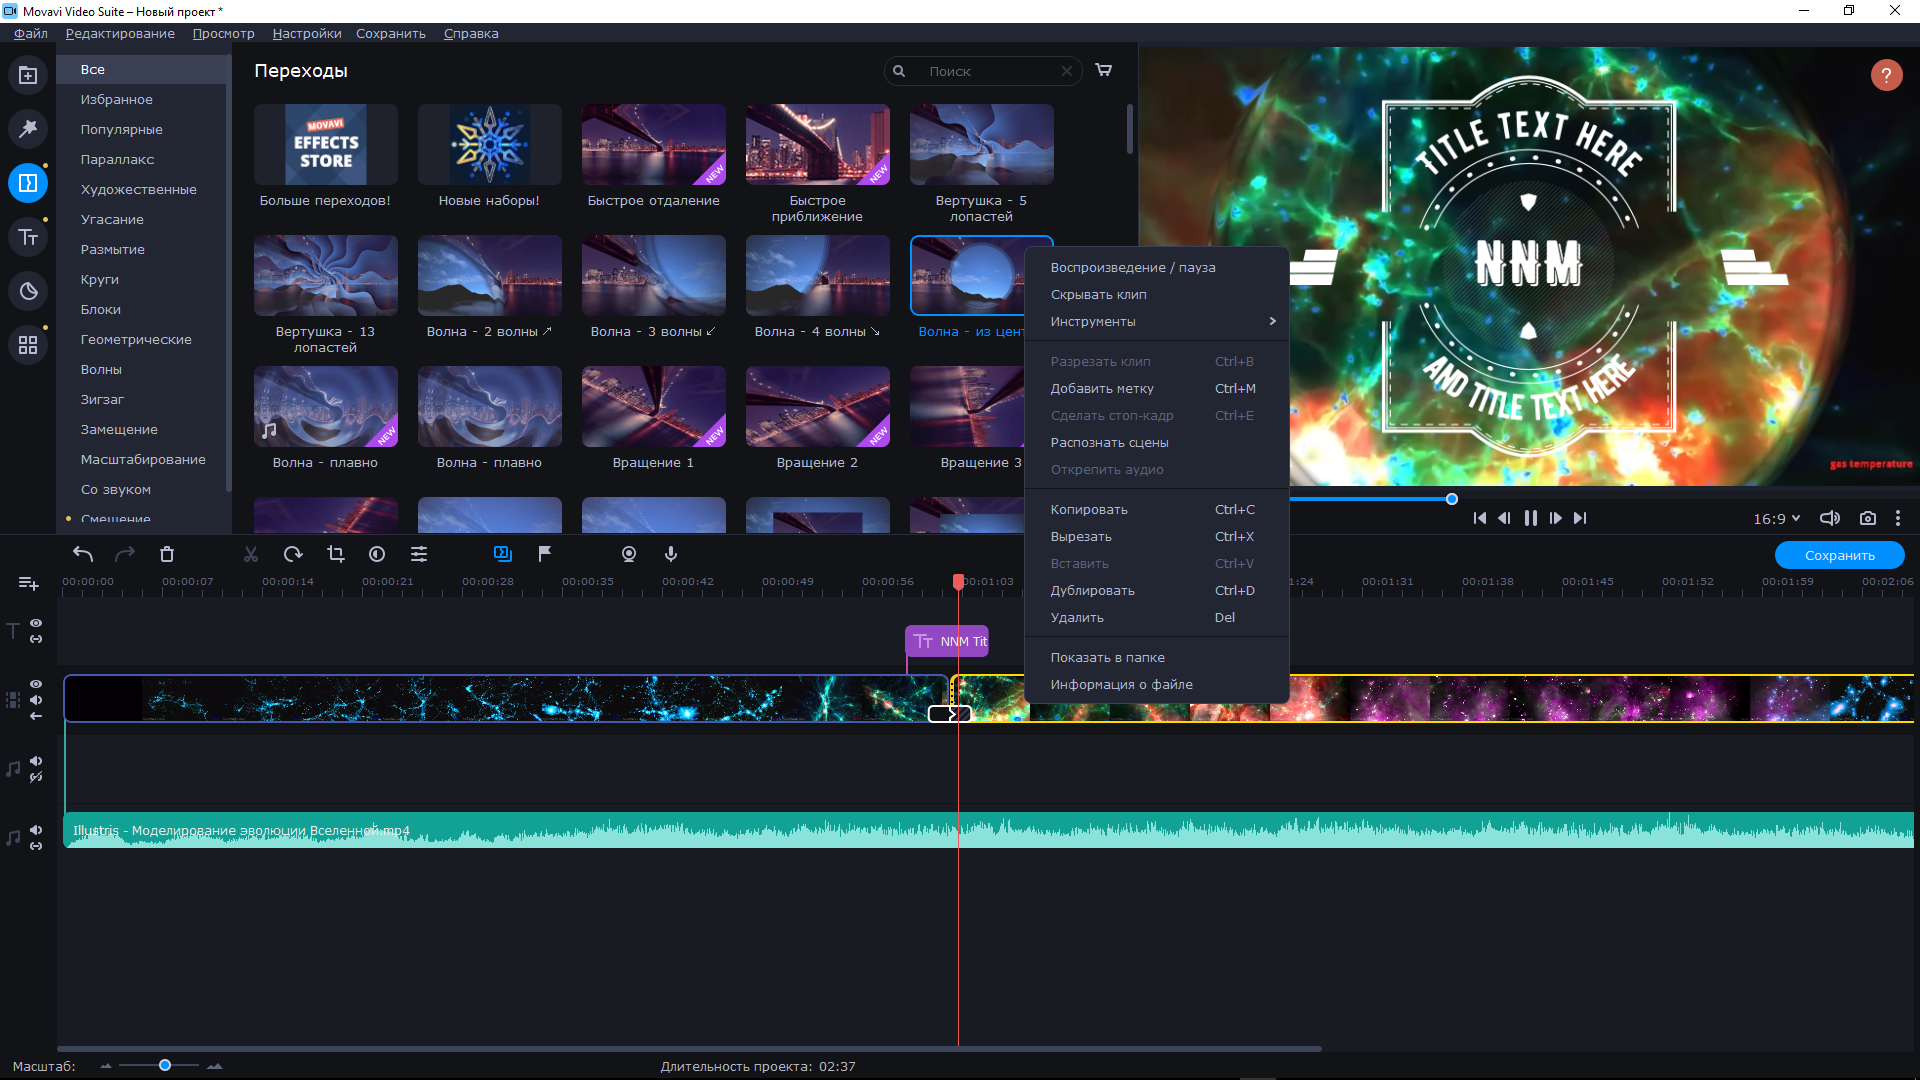This screenshot has height=1080, width=1920.
Task: Choose Распознать сцены in context menu
Action: 1157,442
